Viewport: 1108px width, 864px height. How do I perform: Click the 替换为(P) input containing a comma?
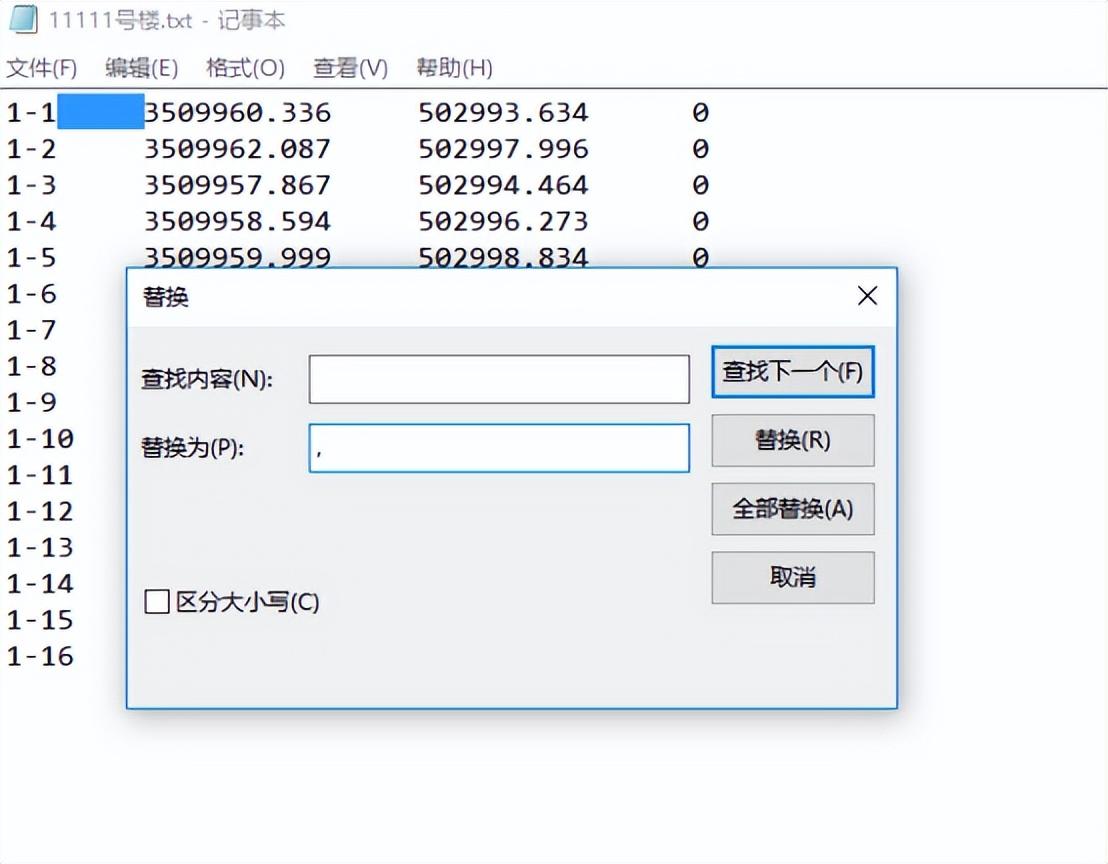point(499,448)
